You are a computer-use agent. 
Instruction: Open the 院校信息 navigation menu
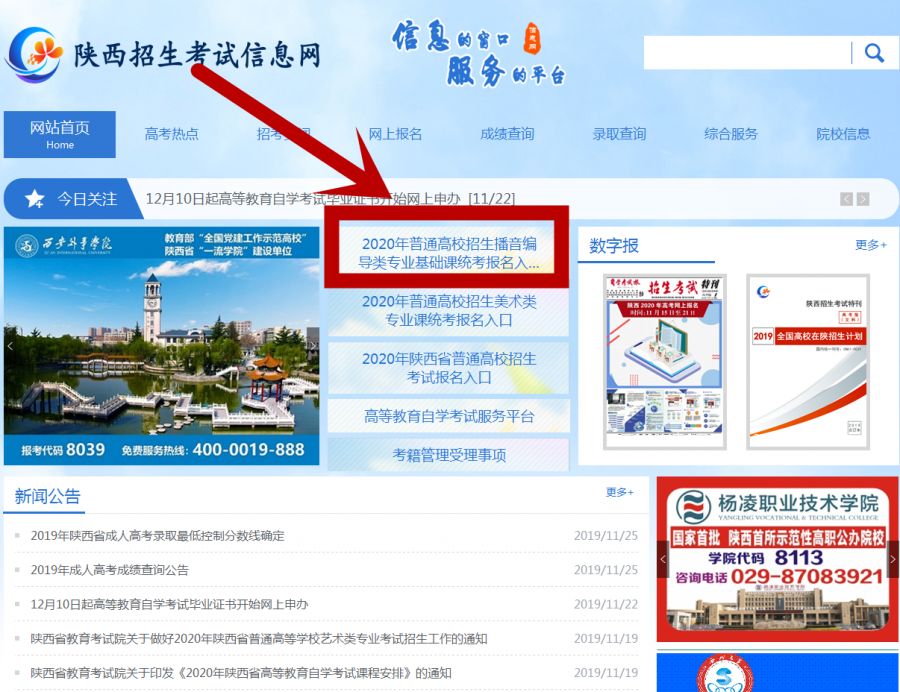point(841,133)
